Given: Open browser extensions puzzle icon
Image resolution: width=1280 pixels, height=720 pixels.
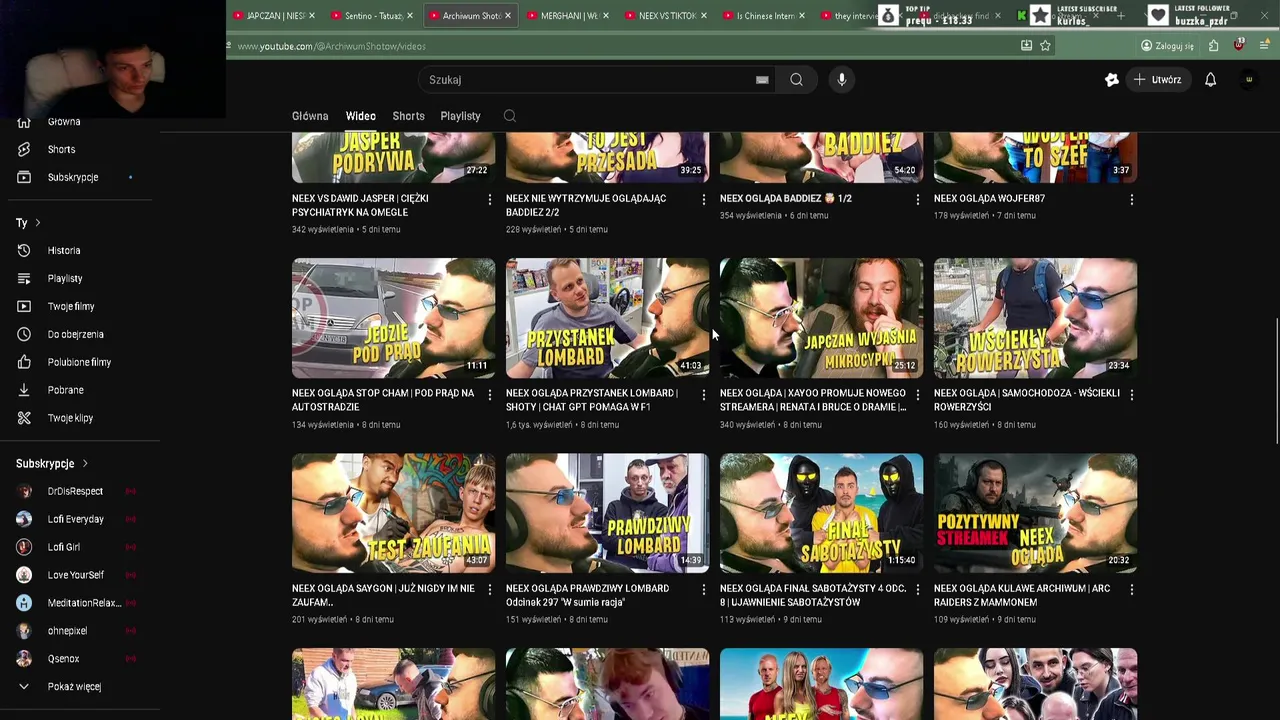Looking at the screenshot, I should coord(1213,45).
